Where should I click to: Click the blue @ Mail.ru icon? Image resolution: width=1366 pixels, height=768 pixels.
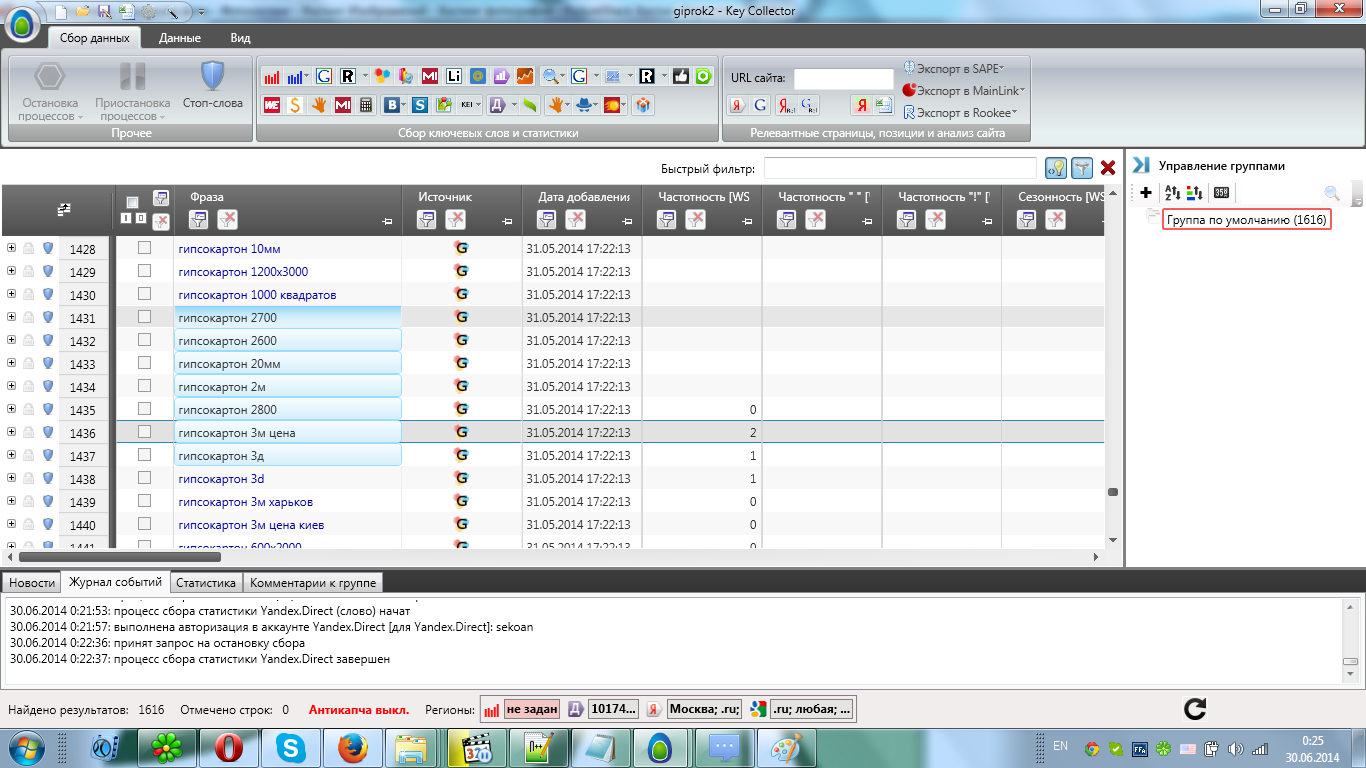coord(478,76)
